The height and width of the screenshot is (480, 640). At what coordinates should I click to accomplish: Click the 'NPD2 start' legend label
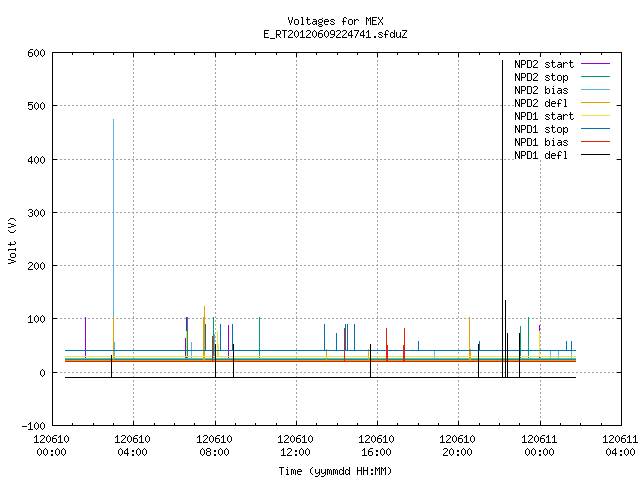(544, 64)
